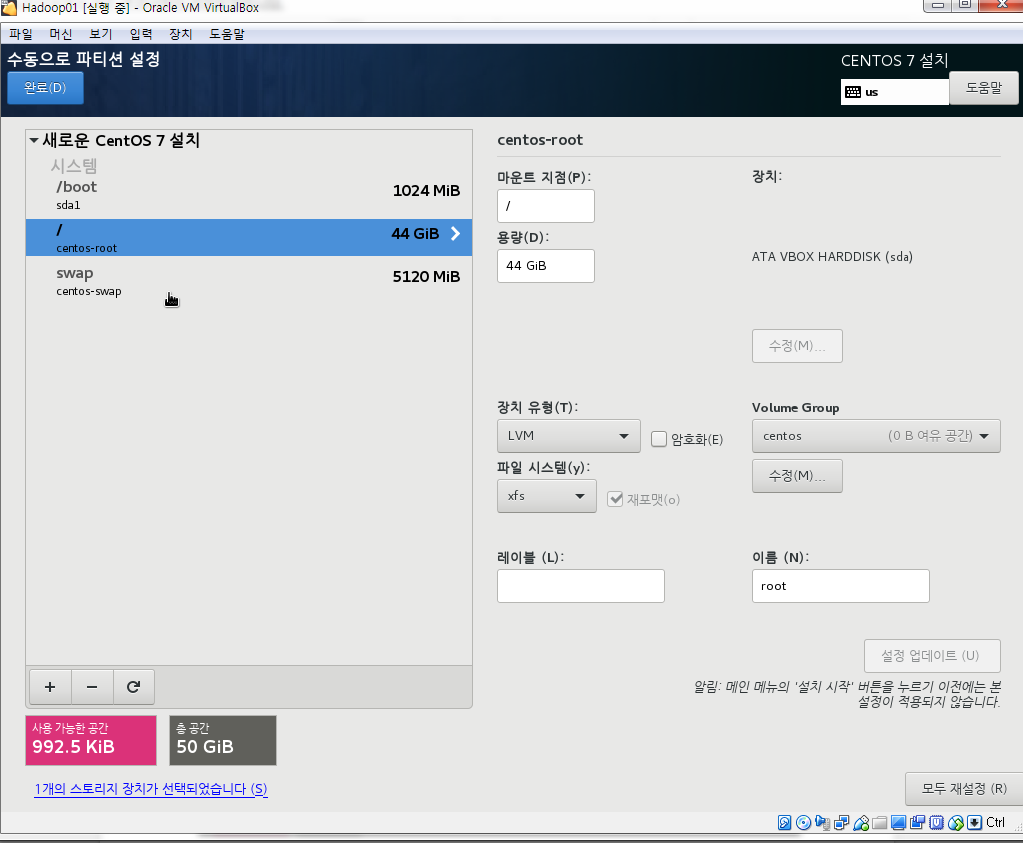Click the VirtualBox window title icon
Image resolution: width=1023 pixels, height=843 pixels.
click(x=9, y=8)
